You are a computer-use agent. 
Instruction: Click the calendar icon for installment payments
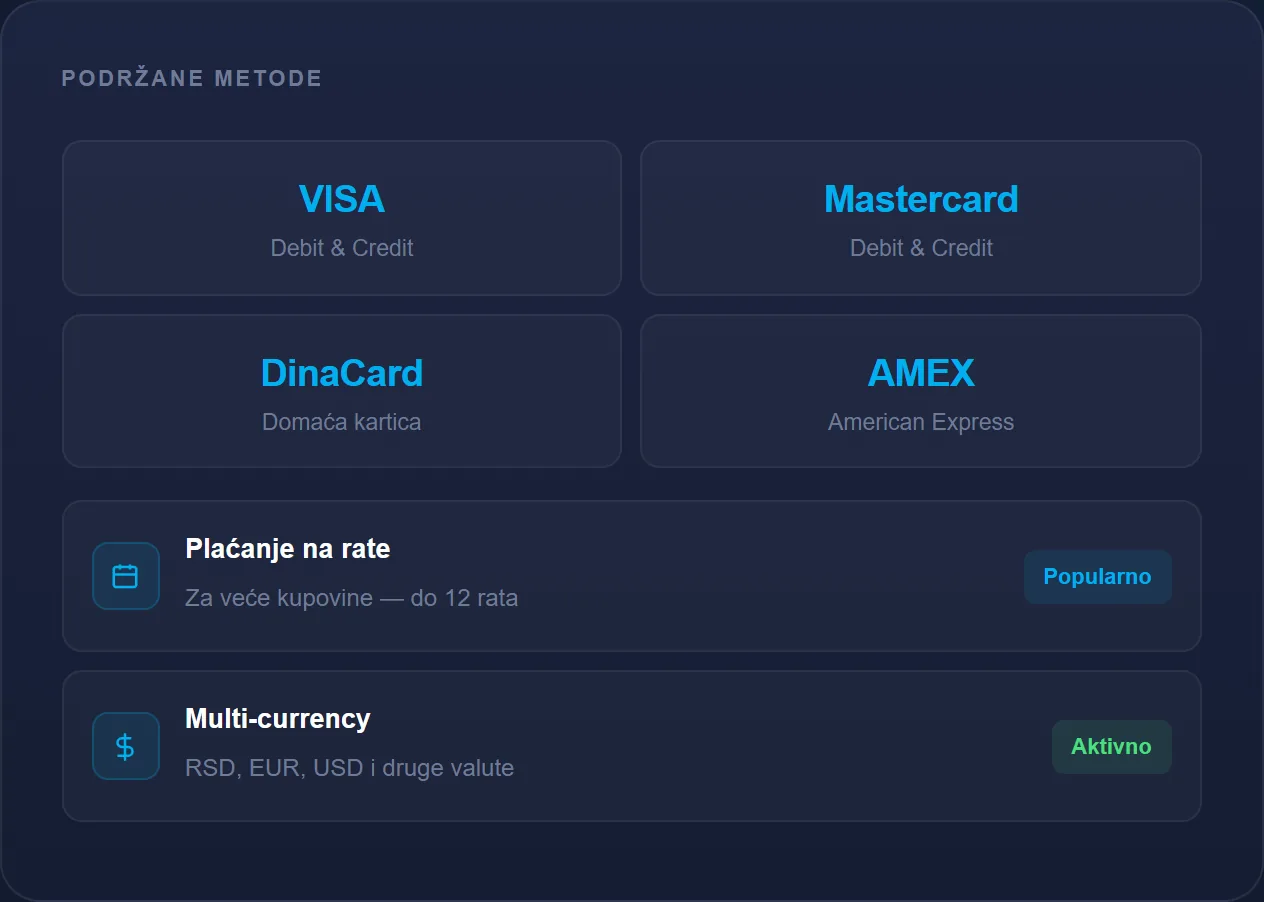tap(125, 576)
